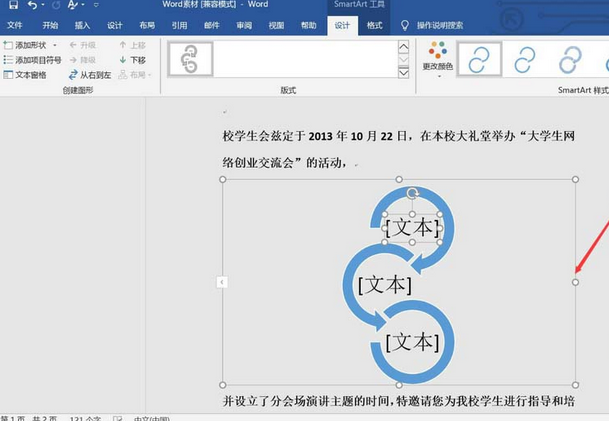The height and width of the screenshot is (421, 609).
Task: Click the top [文本] text placeholder
Action: 412,227
